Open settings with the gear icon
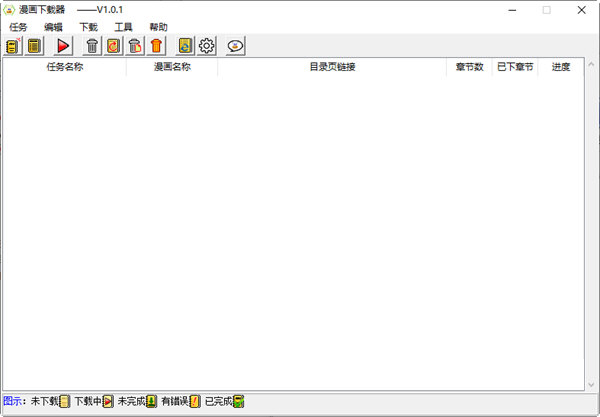This screenshot has height=417, width=600. tap(207, 46)
